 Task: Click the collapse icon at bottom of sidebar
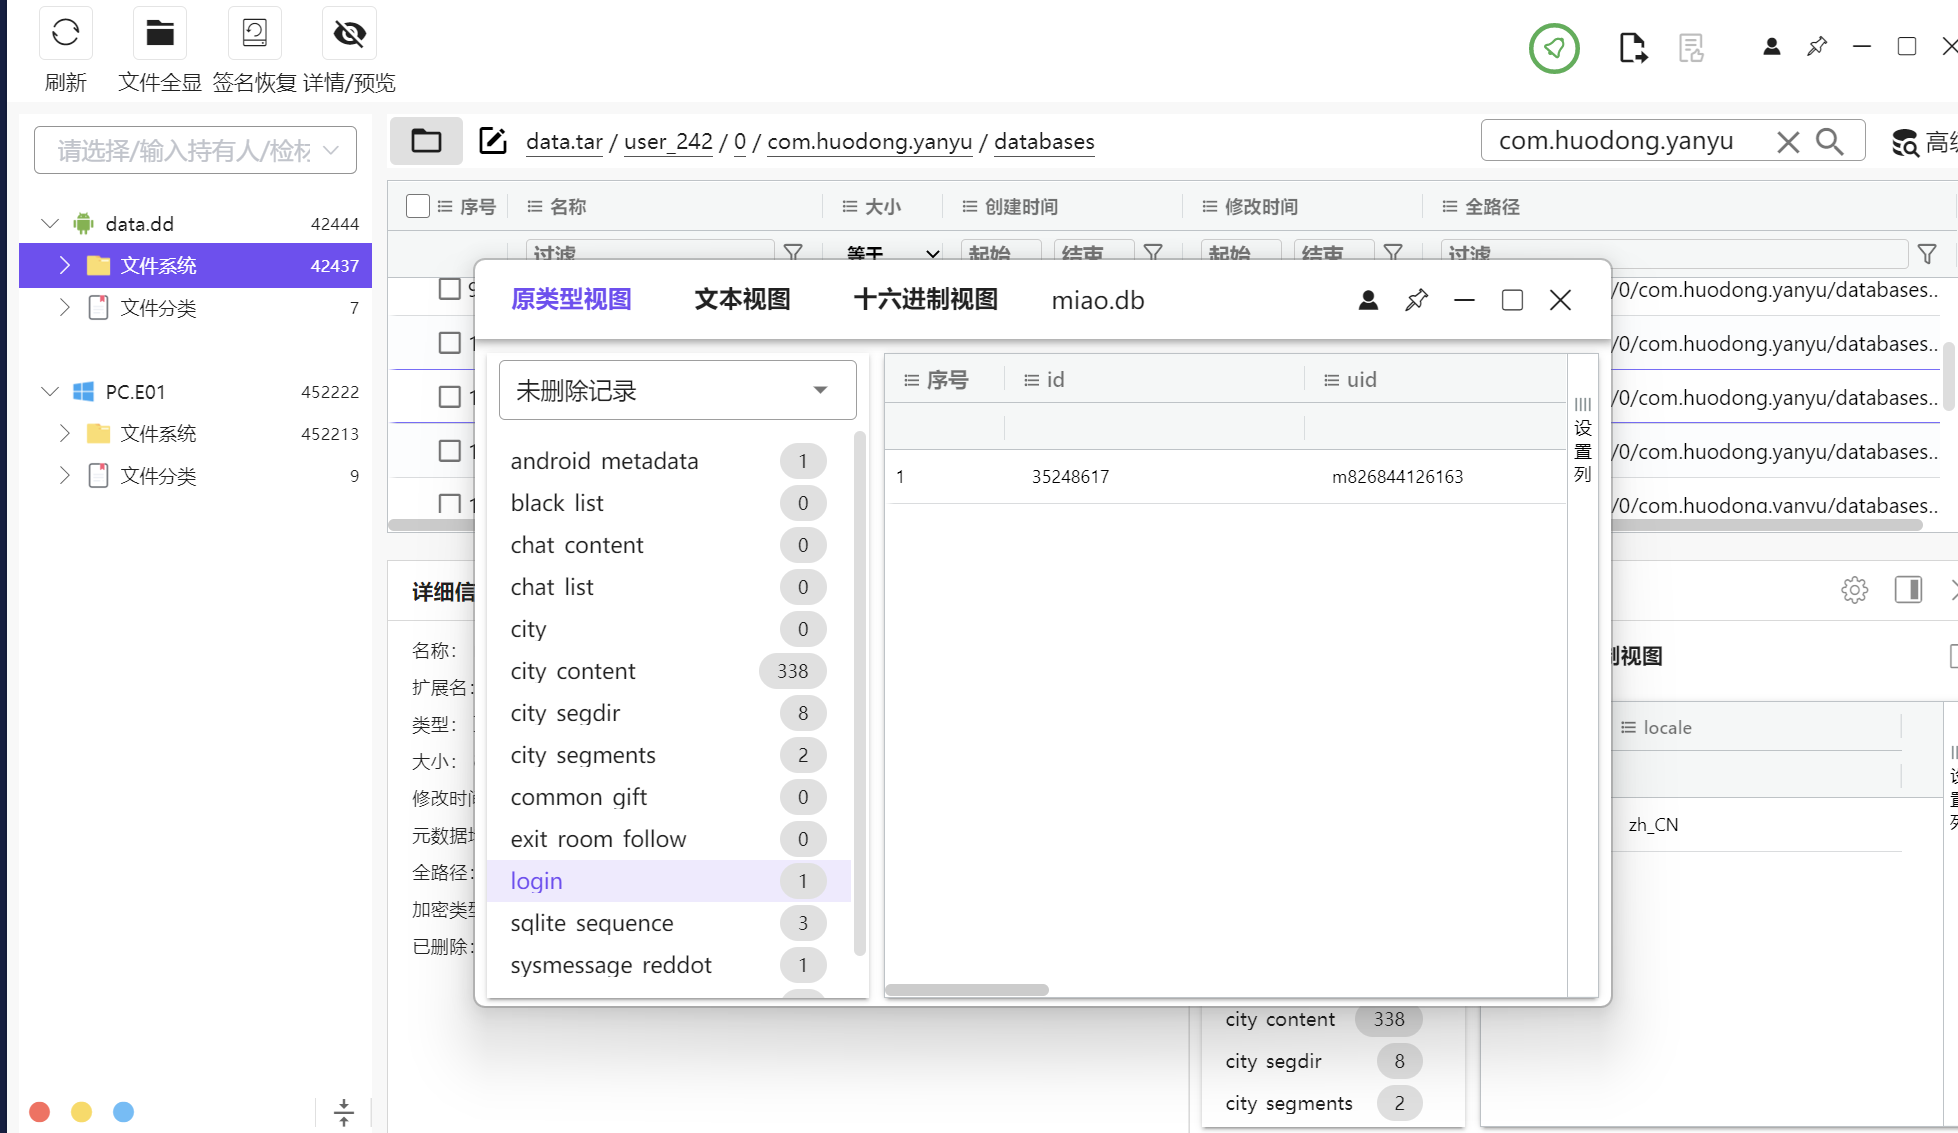[x=344, y=1112]
